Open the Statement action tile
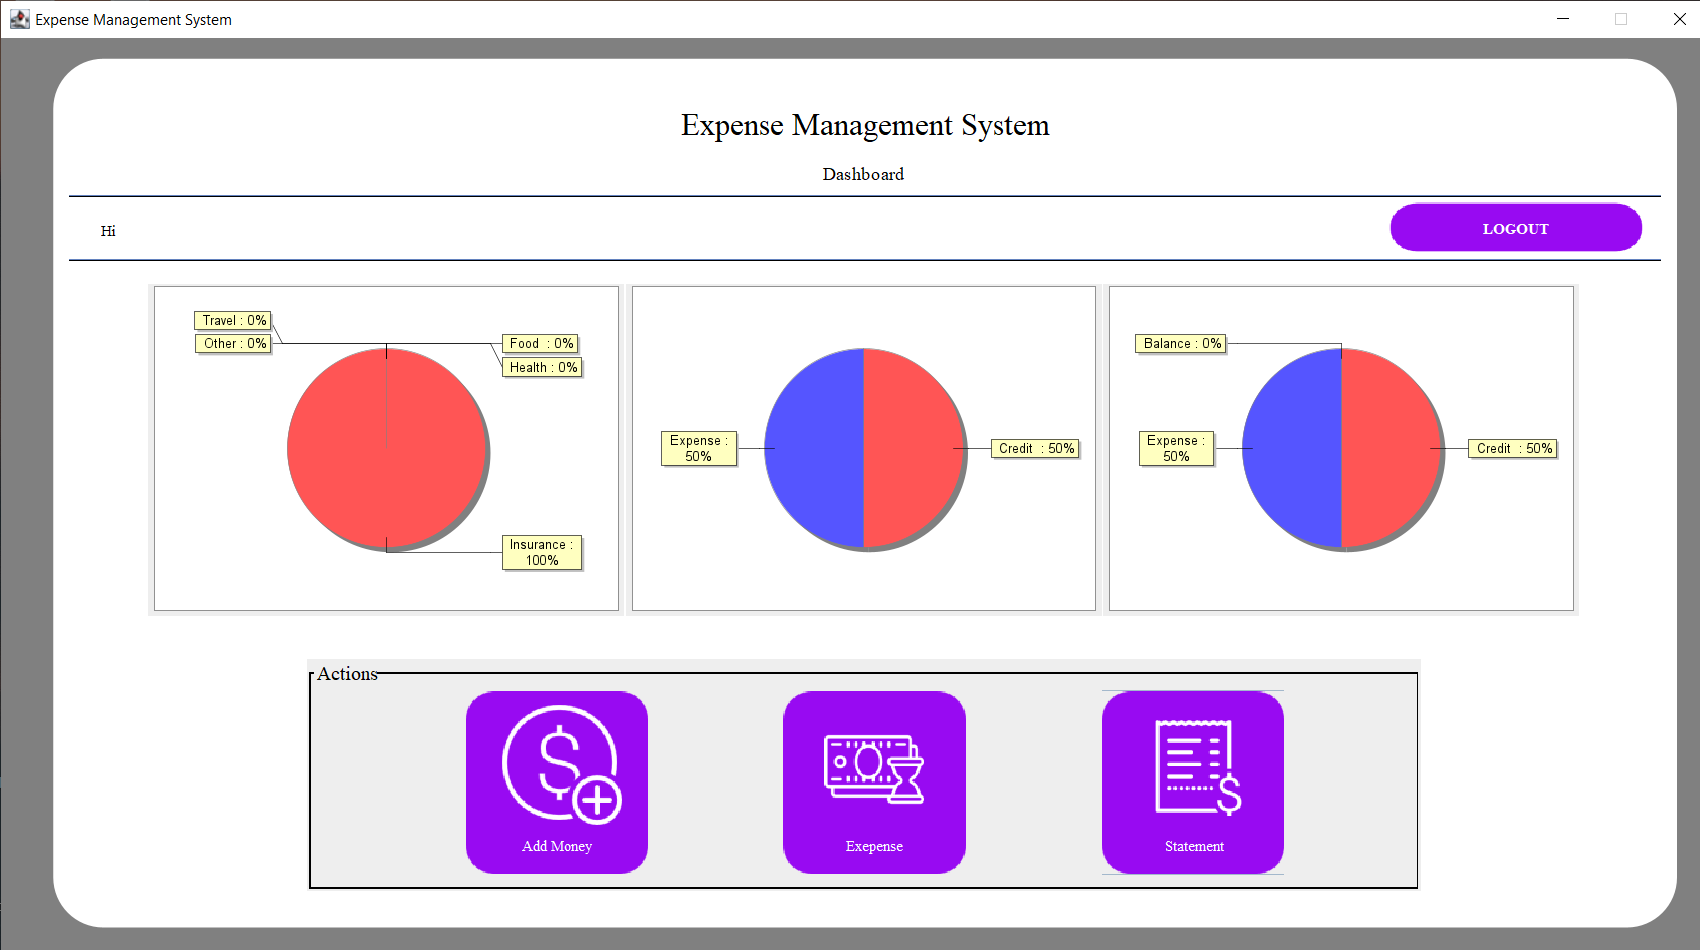The image size is (1700, 950). click(1192, 781)
